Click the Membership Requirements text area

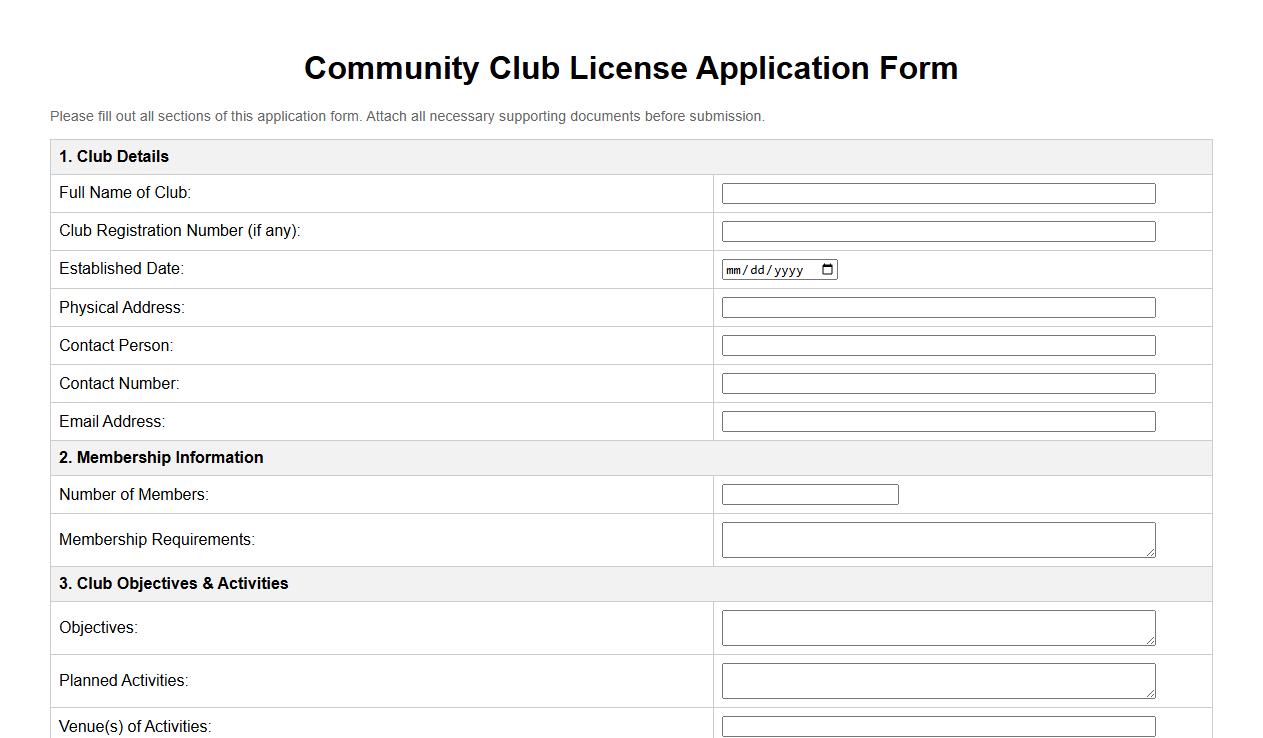(930, 538)
